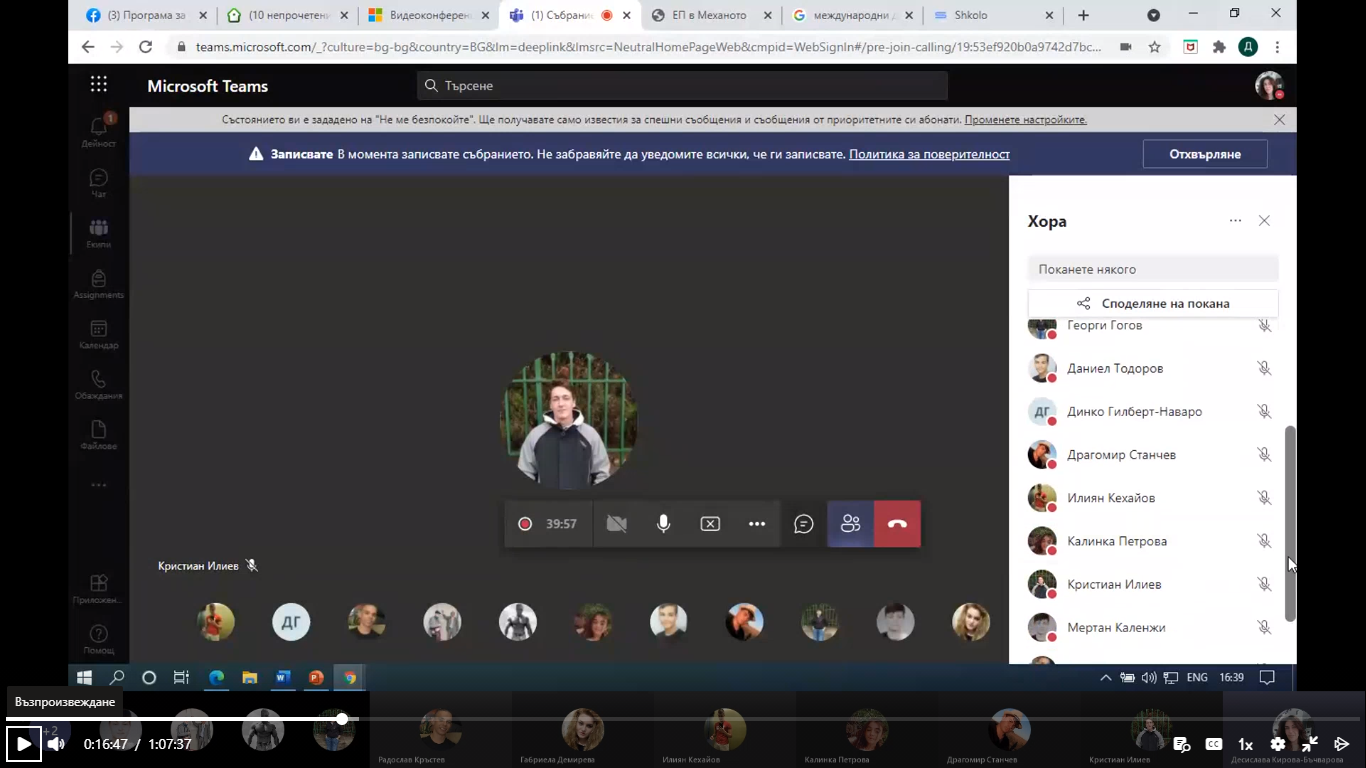This screenshot has width=1366, height=768.
Task: Play the video recording
Action: (23, 744)
